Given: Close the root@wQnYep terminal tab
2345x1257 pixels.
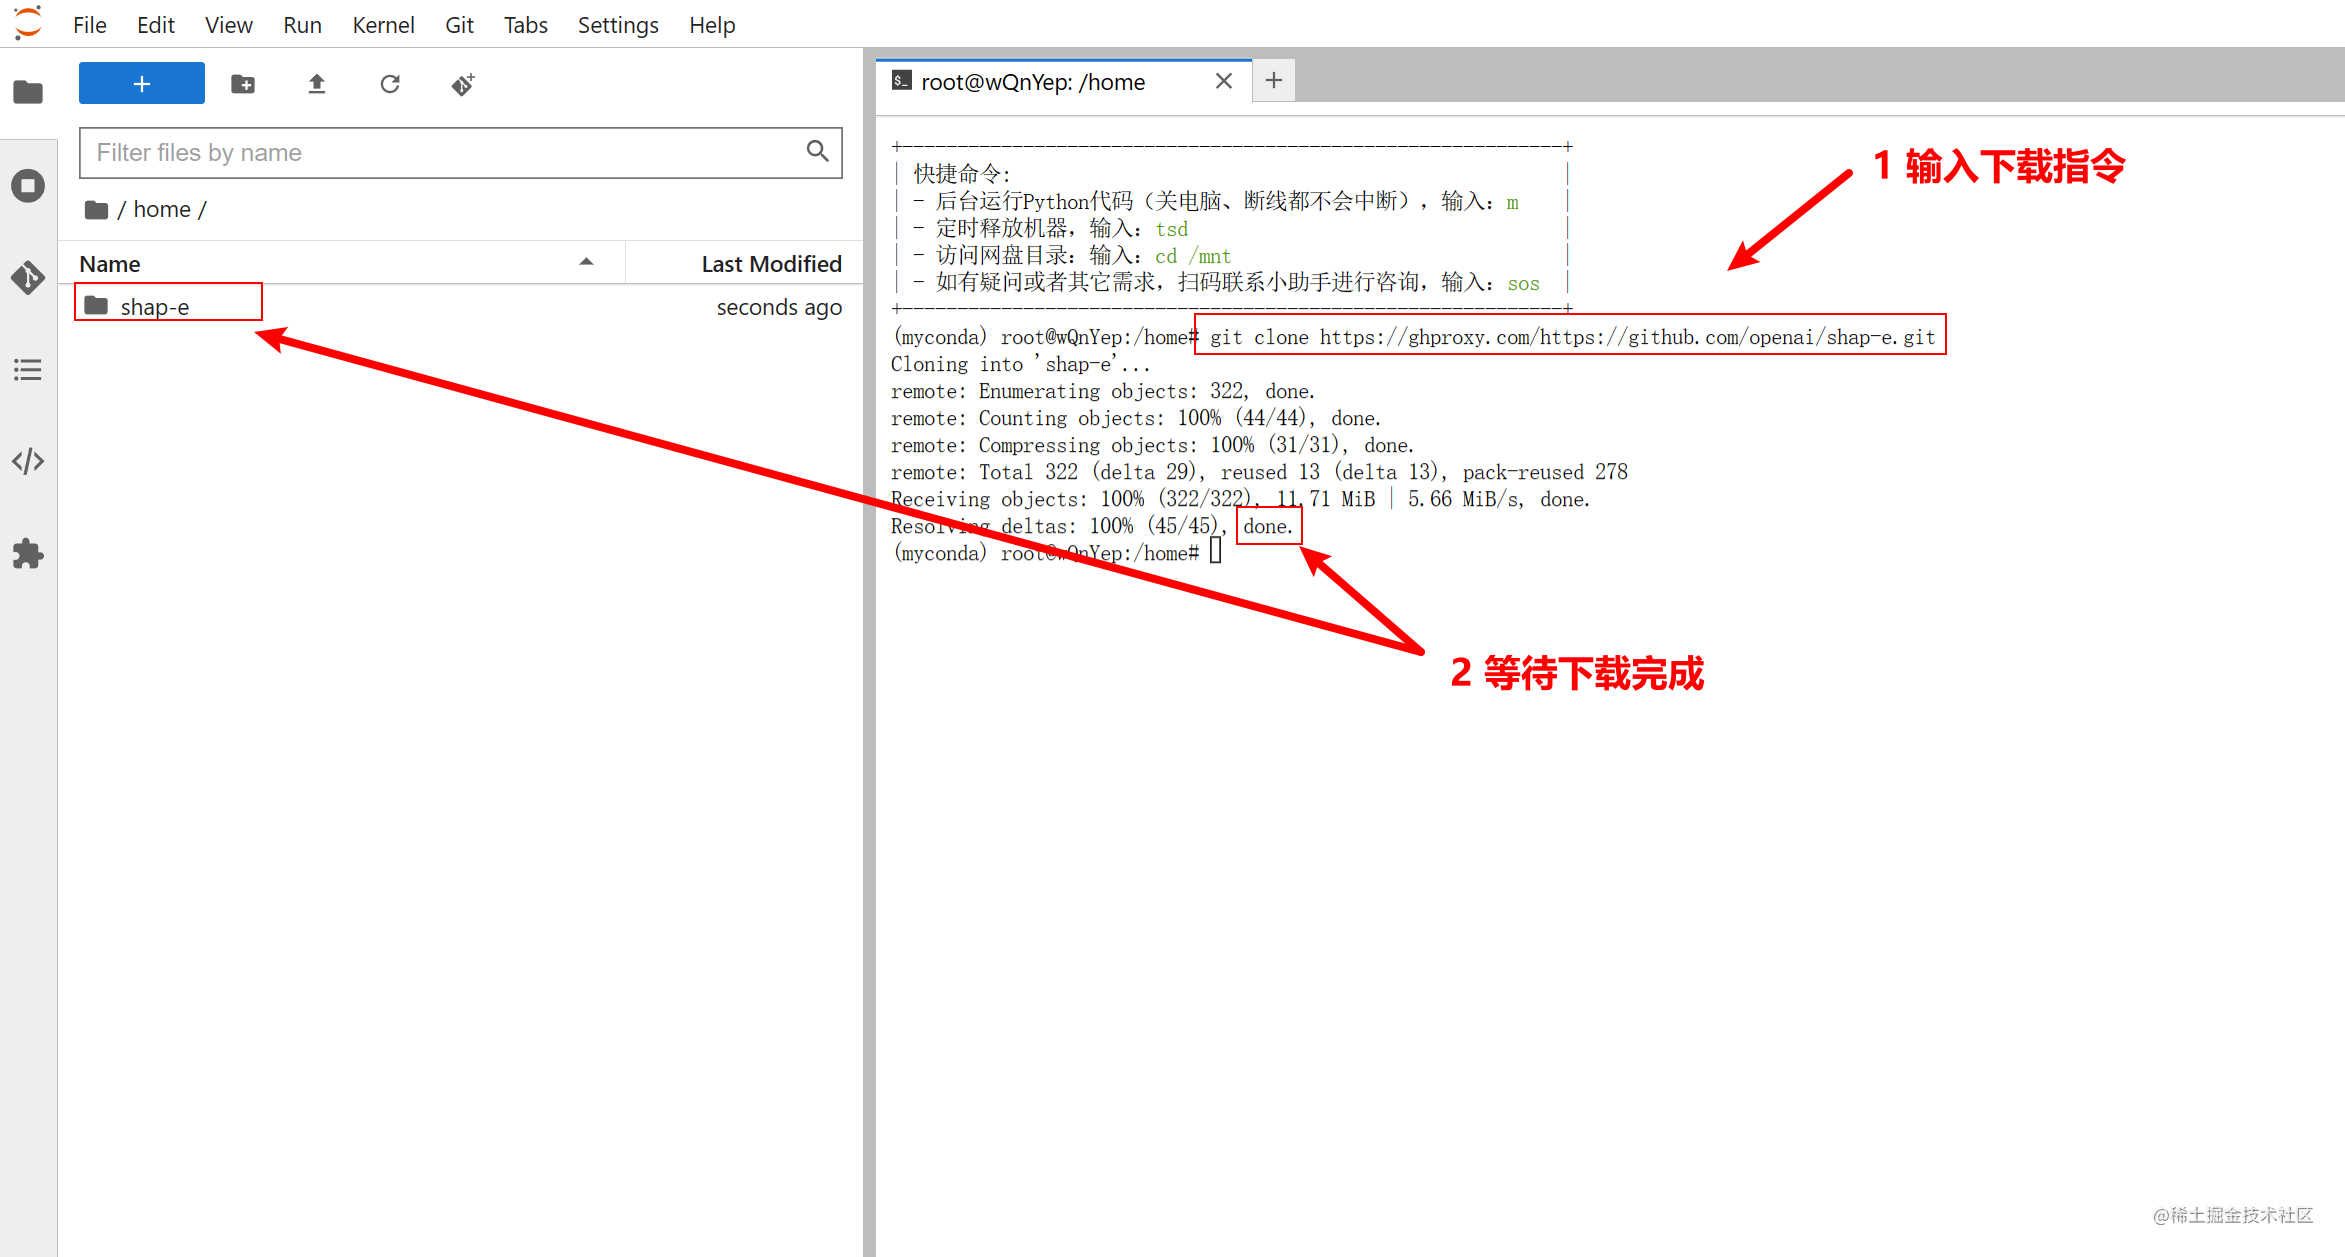Looking at the screenshot, I should click(1224, 81).
